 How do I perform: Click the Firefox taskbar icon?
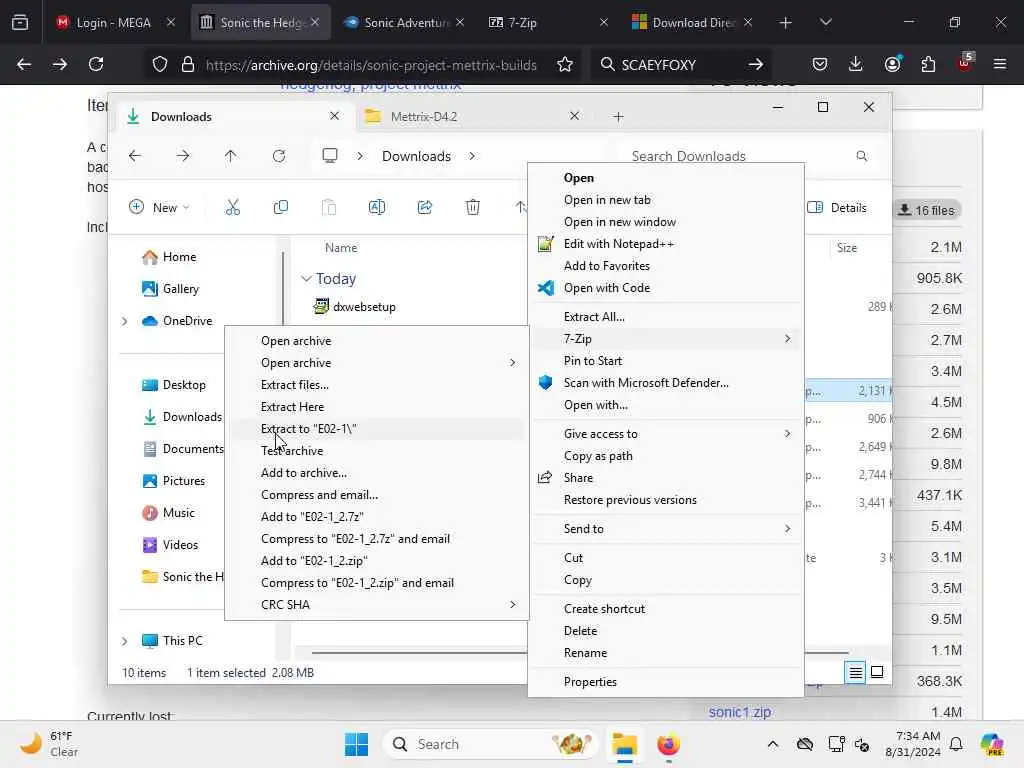point(668,744)
